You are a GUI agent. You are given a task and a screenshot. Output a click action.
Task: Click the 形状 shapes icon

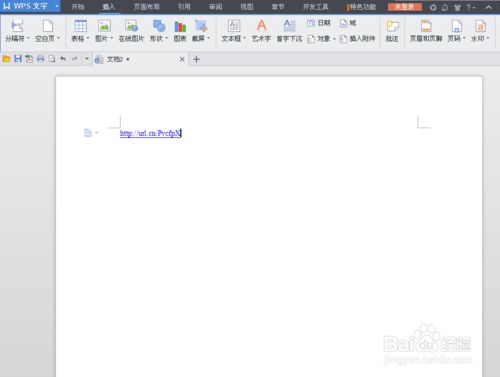159,26
